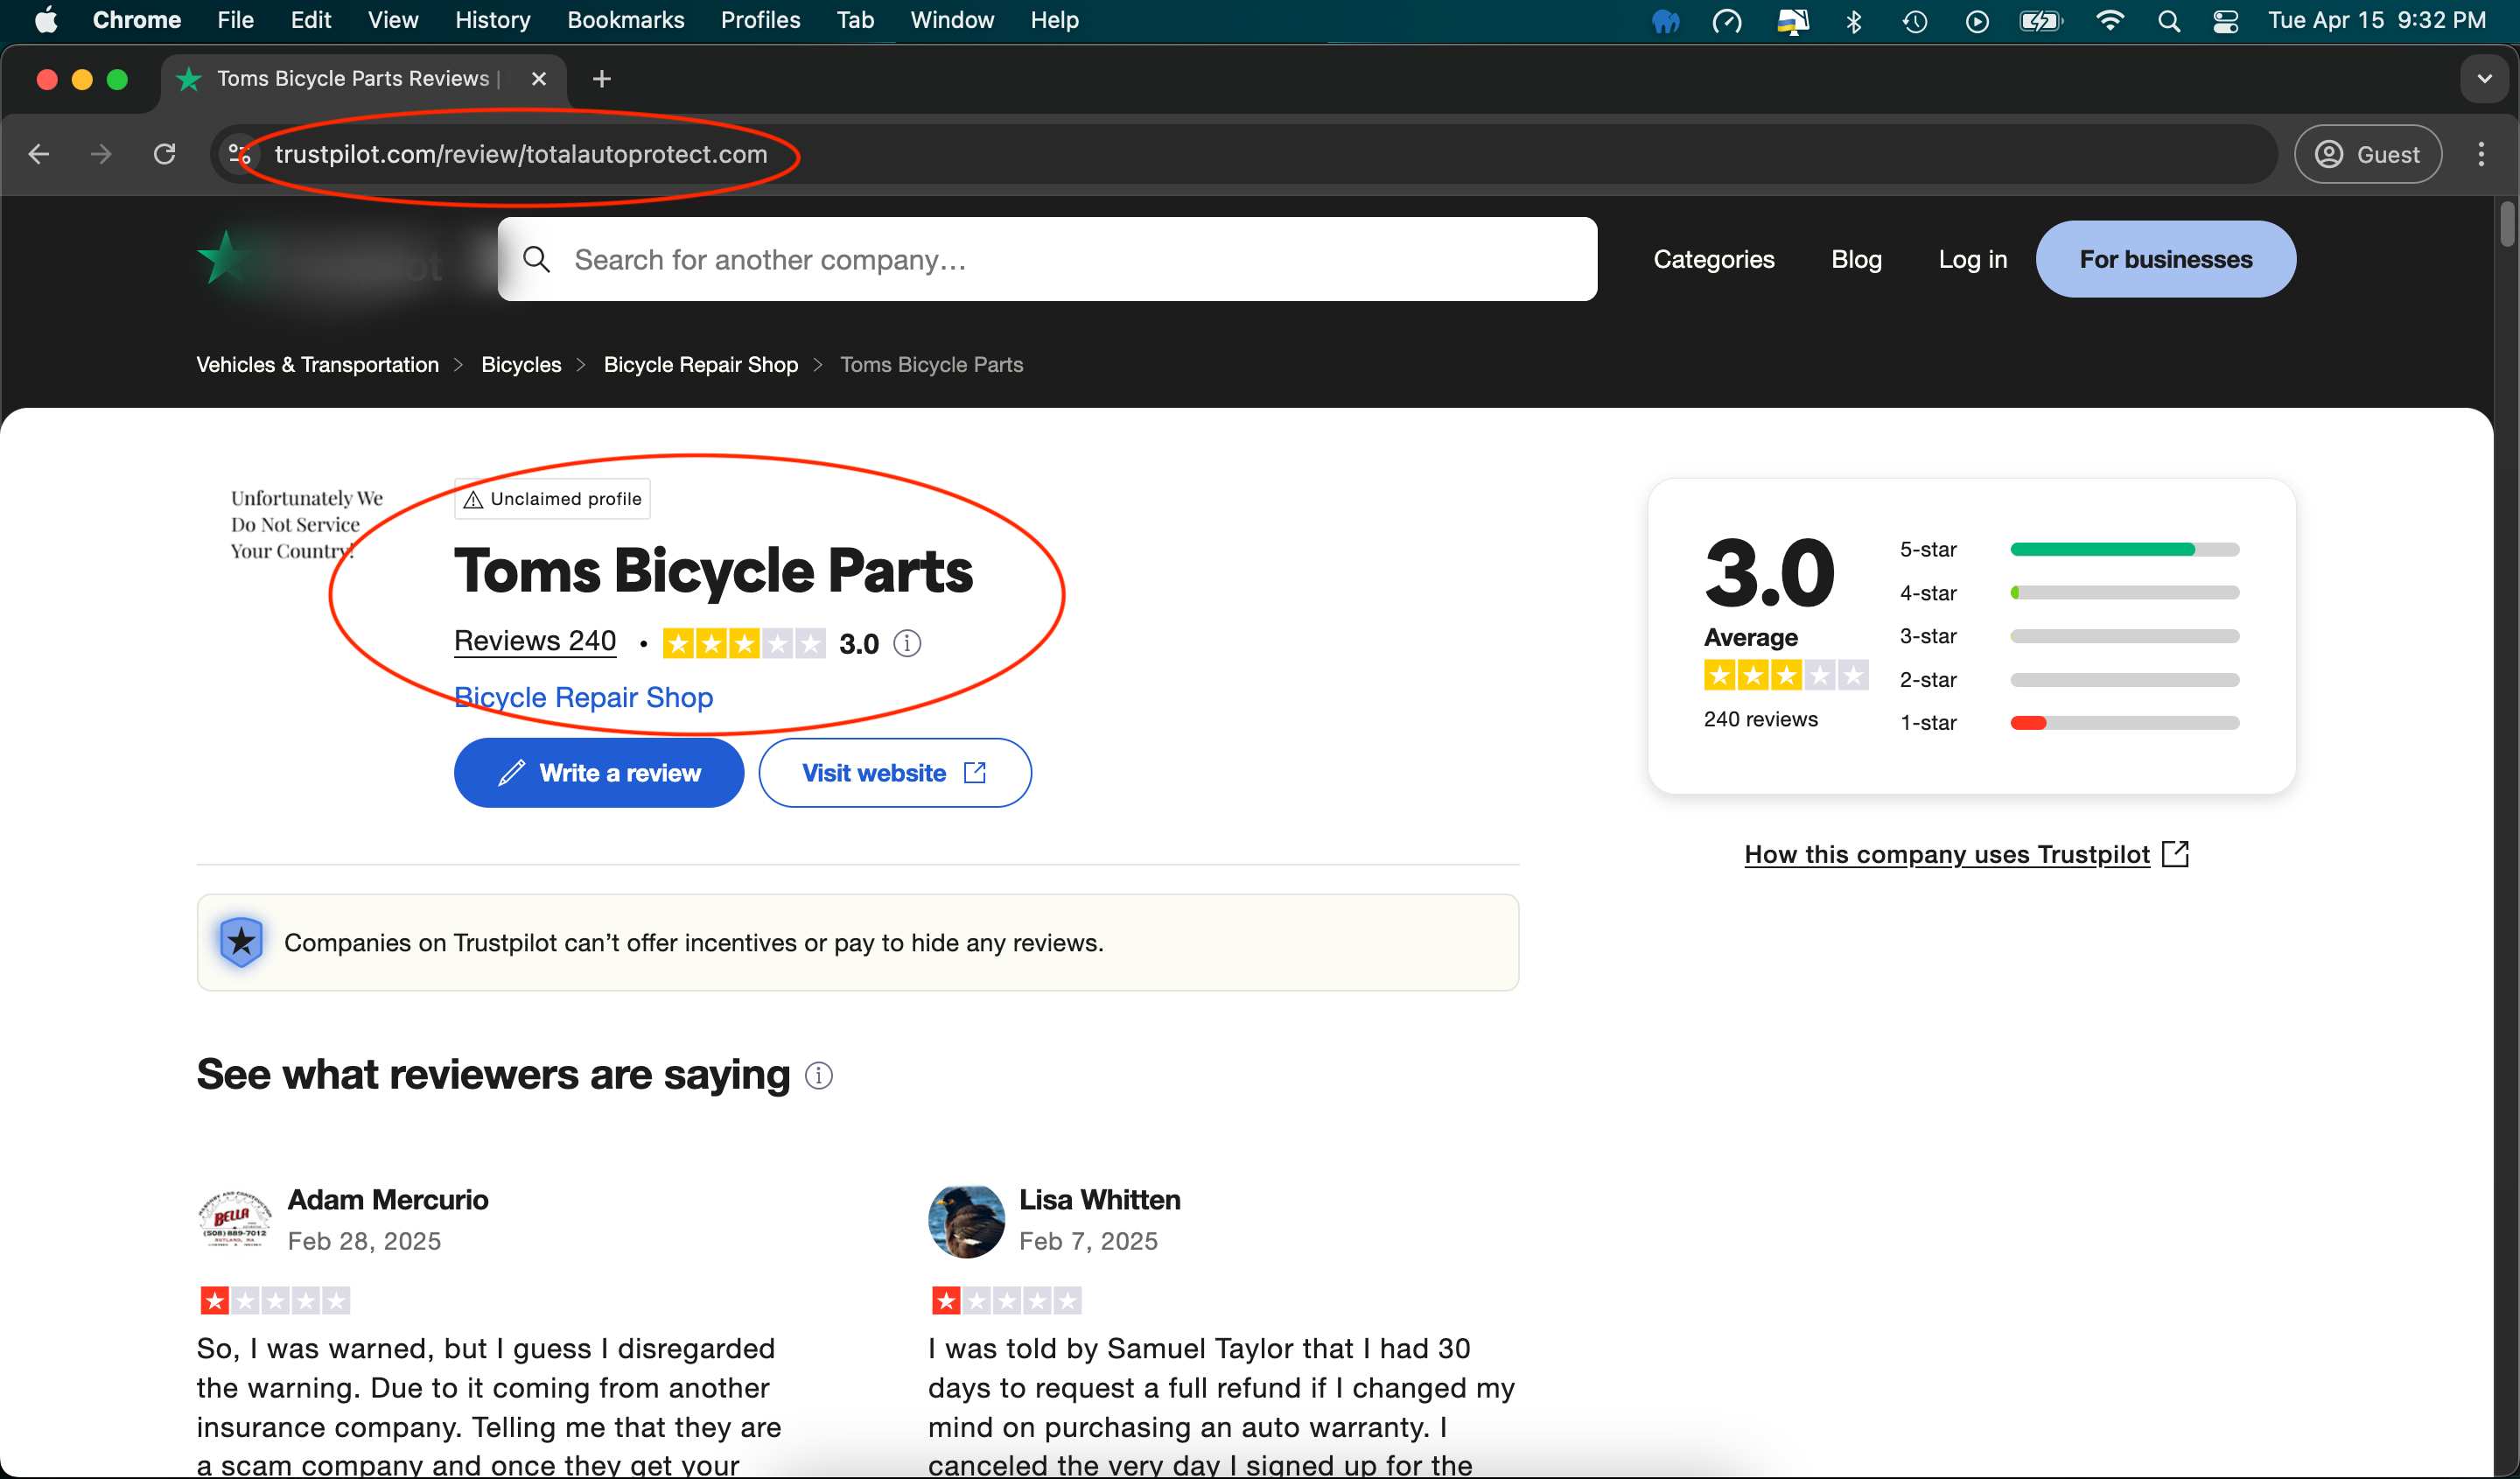Open Control Center in menu bar
This screenshot has width=2520, height=1479.
[2225, 21]
